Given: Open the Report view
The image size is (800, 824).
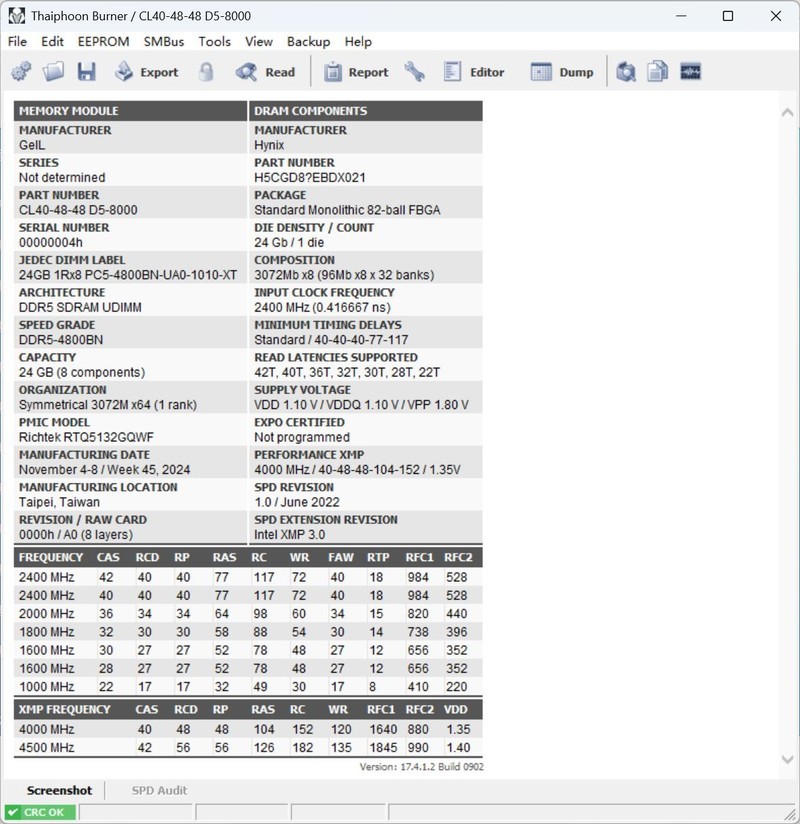Looking at the screenshot, I should [x=355, y=72].
